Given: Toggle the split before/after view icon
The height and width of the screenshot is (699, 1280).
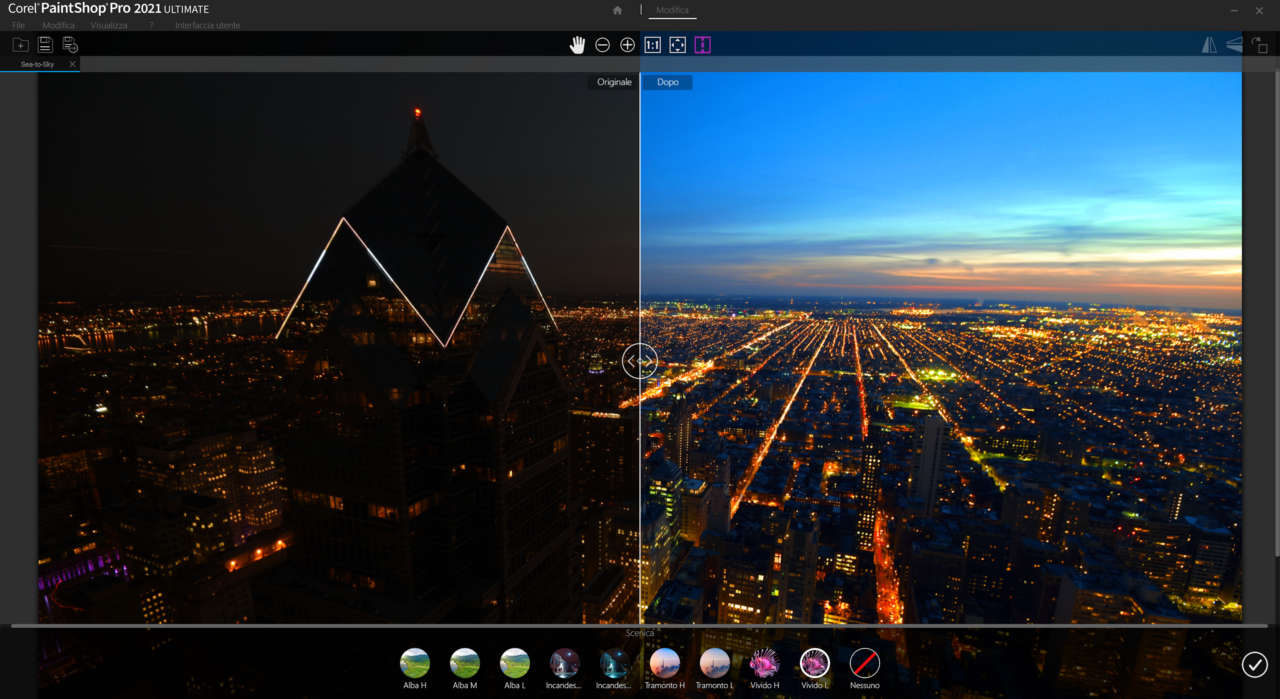Looking at the screenshot, I should (x=702, y=45).
